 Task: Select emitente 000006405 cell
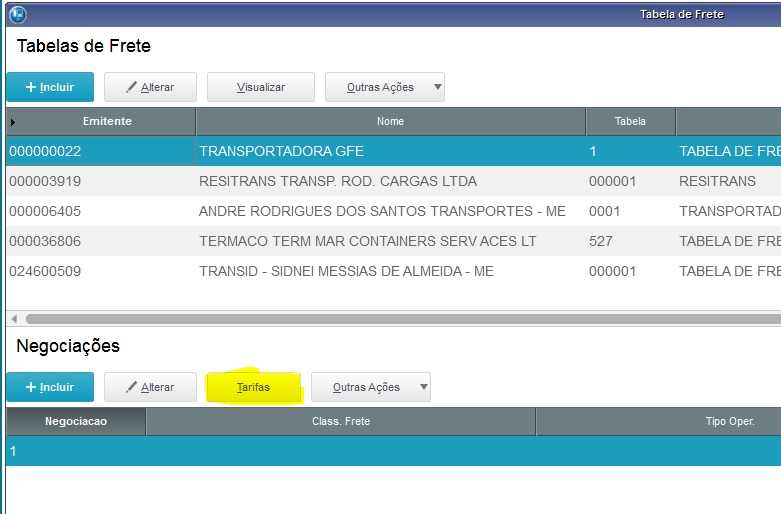click(101, 211)
